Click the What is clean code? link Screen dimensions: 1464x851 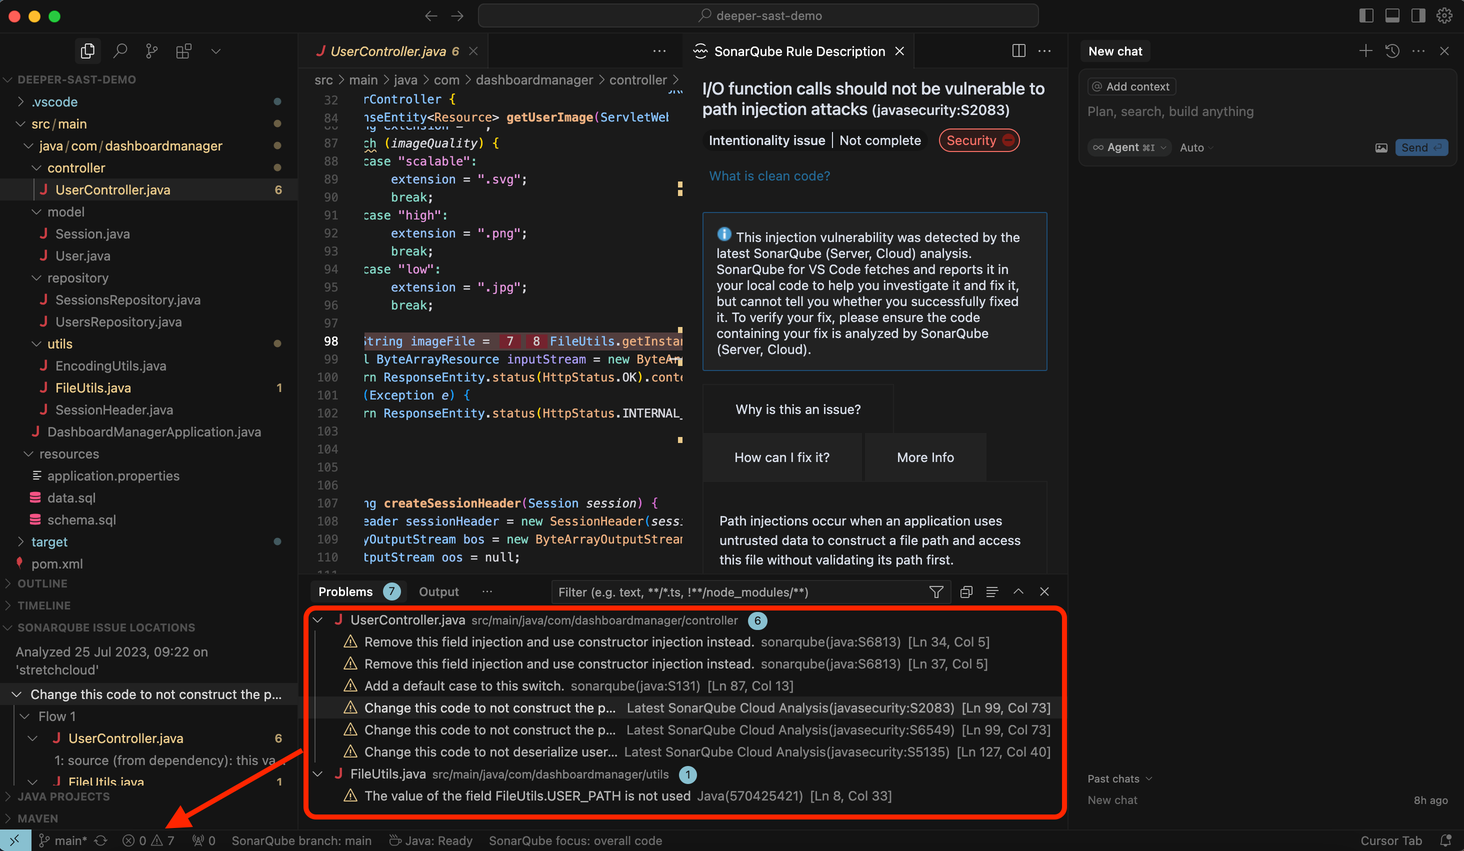[769, 175]
